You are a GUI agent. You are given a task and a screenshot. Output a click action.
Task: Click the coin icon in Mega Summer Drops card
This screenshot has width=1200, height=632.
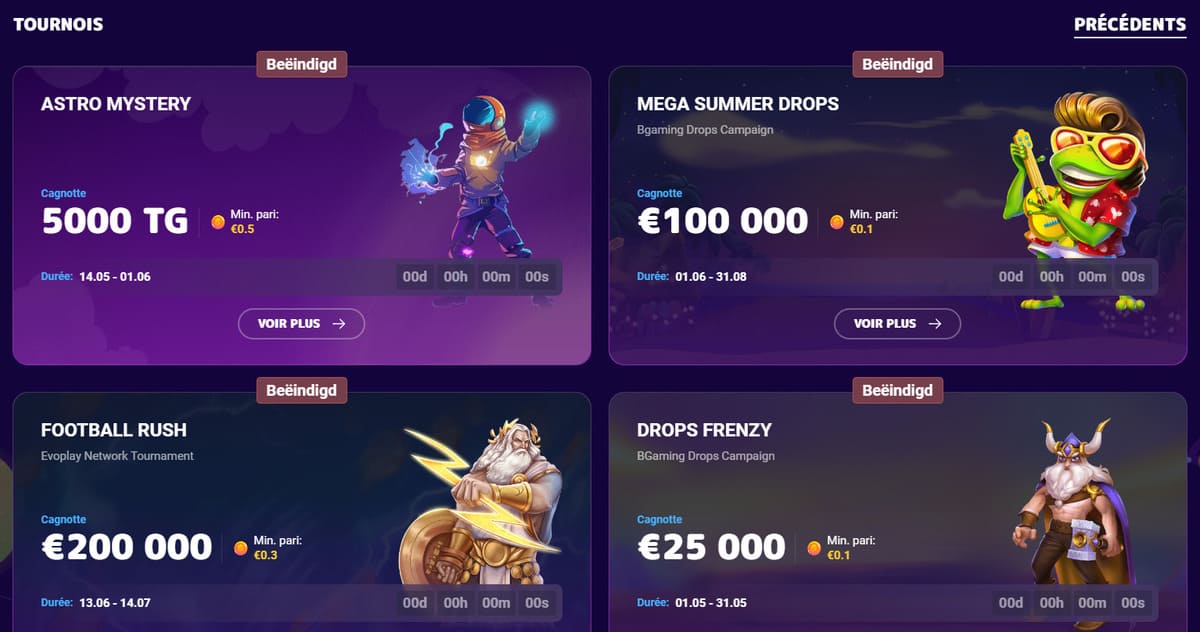tap(837, 222)
